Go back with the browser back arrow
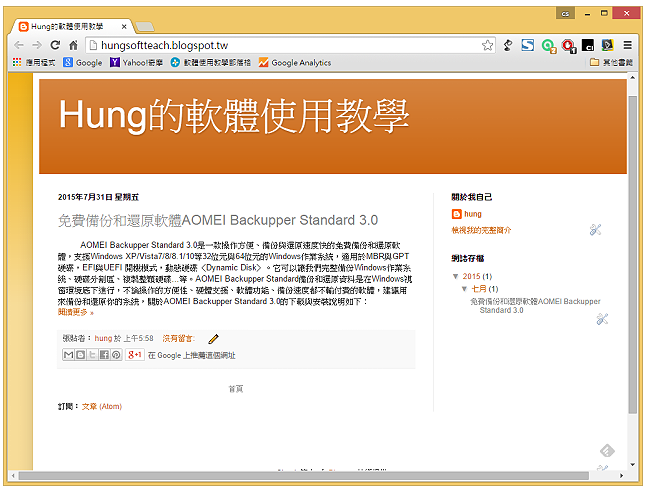 (19, 45)
